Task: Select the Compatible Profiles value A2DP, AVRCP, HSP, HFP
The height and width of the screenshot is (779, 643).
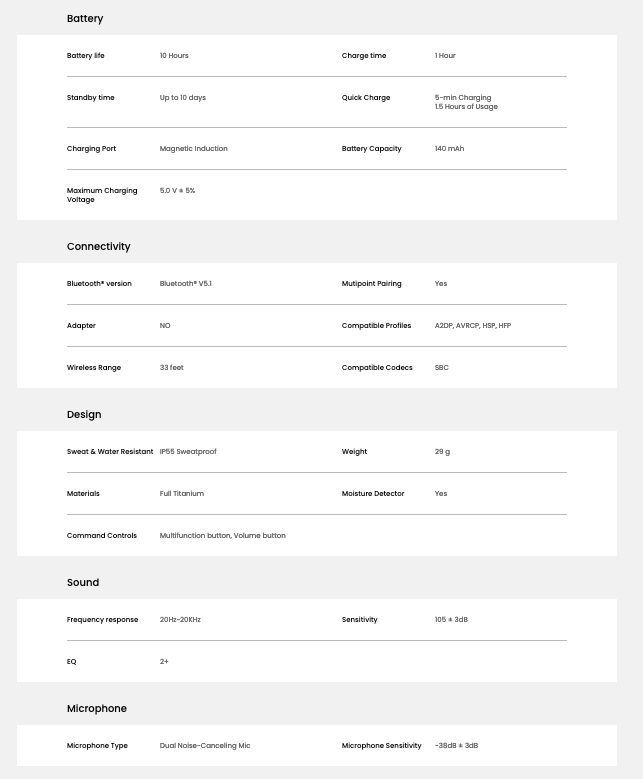Action: [x=472, y=326]
